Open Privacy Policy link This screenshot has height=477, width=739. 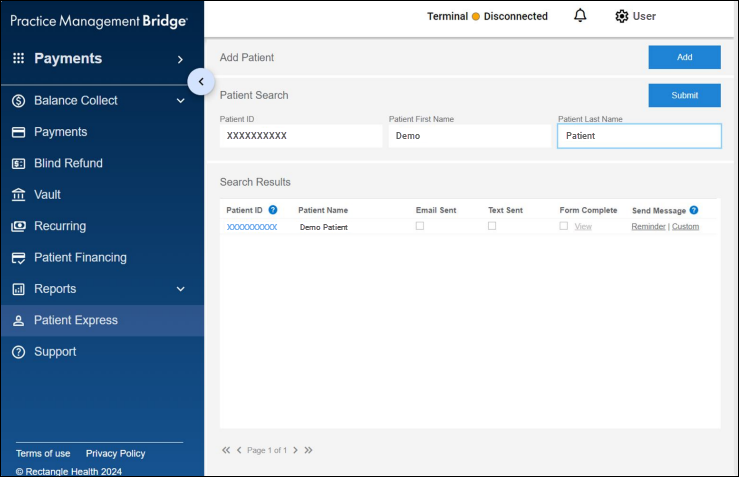click(115, 453)
